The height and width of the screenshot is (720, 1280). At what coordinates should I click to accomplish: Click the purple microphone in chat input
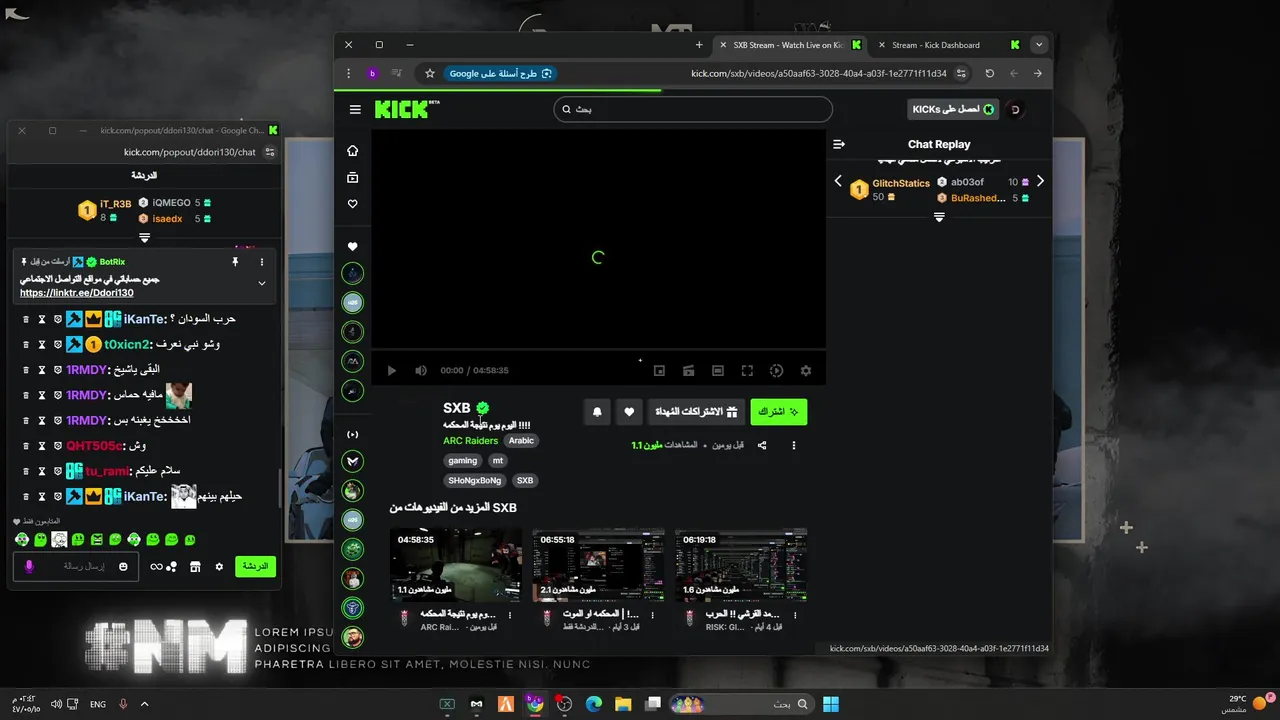click(29, 566)
